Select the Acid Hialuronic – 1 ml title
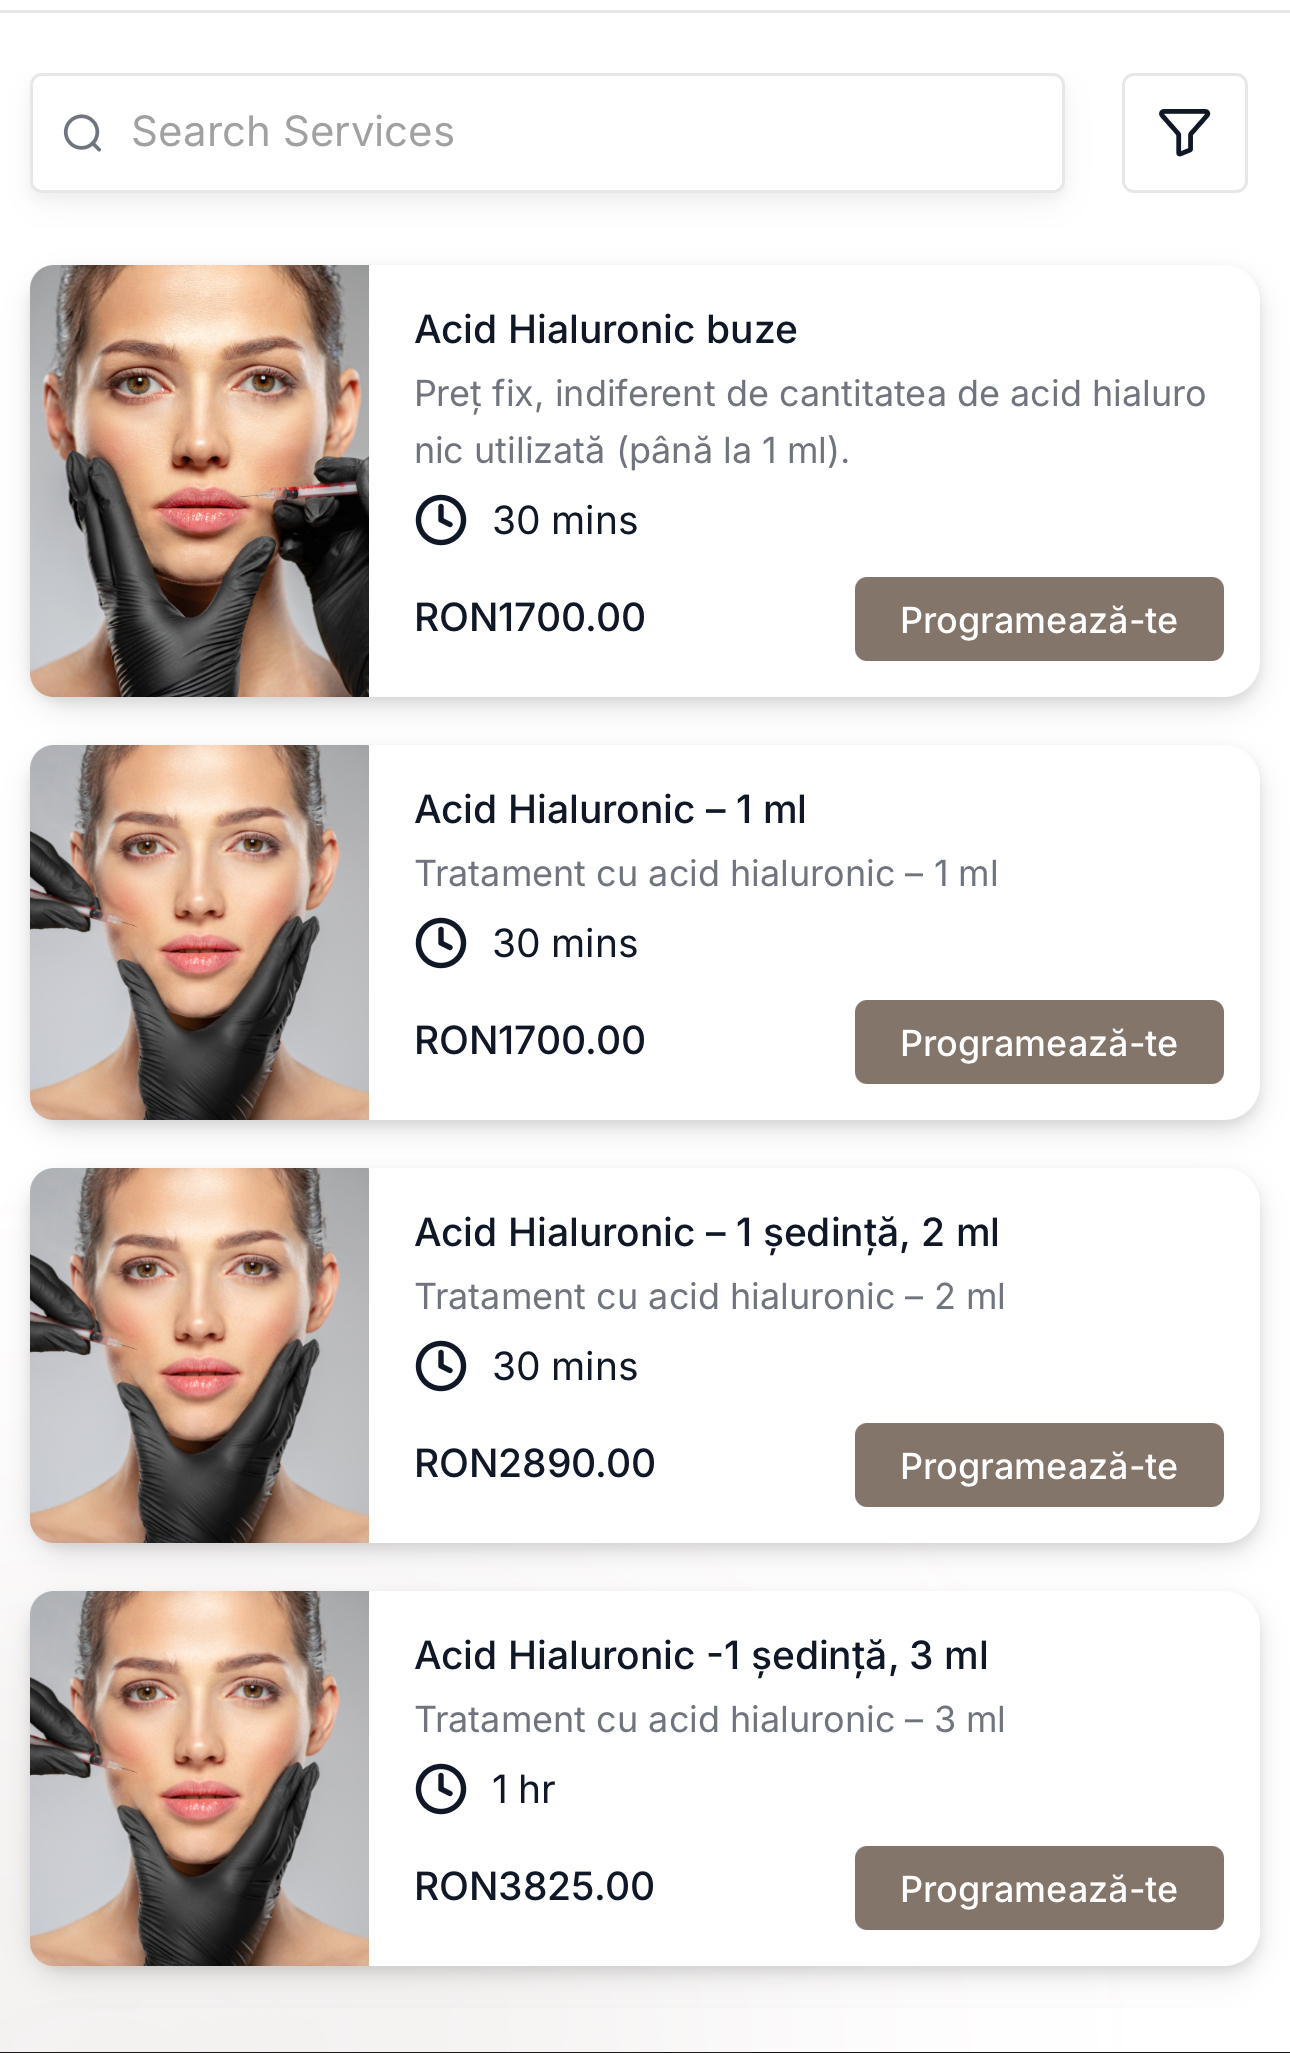 [x=610, y=810]
